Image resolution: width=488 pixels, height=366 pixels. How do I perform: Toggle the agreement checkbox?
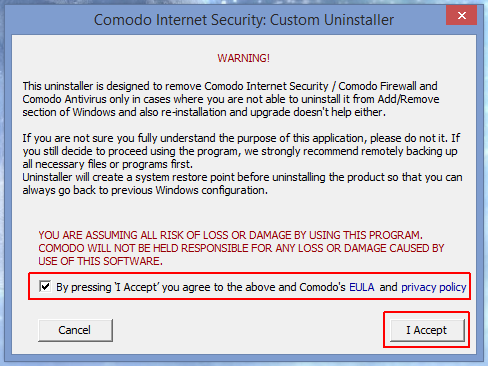point(45,286)
